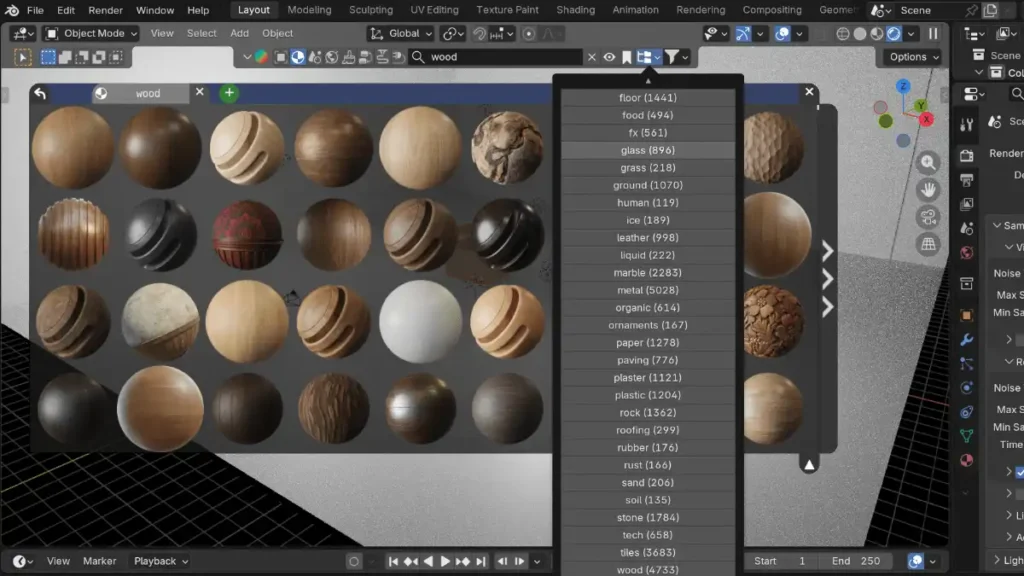The width and height of the screenshot is (1024, 576).
Task: Open the Physics properties tab
Action: [967, 388]
